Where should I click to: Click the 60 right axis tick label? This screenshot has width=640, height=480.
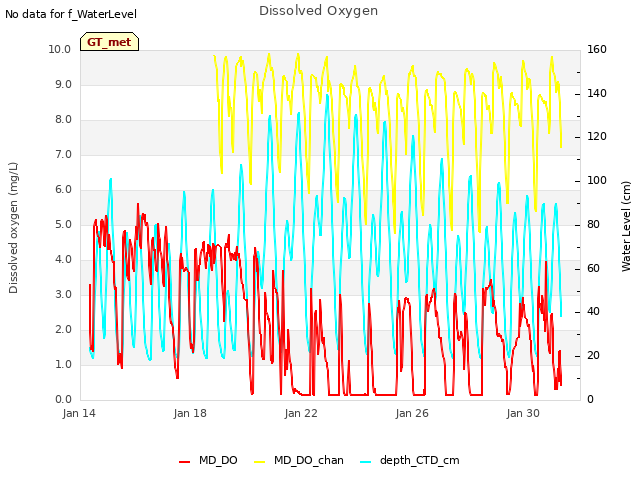click(x=593, y=268)
